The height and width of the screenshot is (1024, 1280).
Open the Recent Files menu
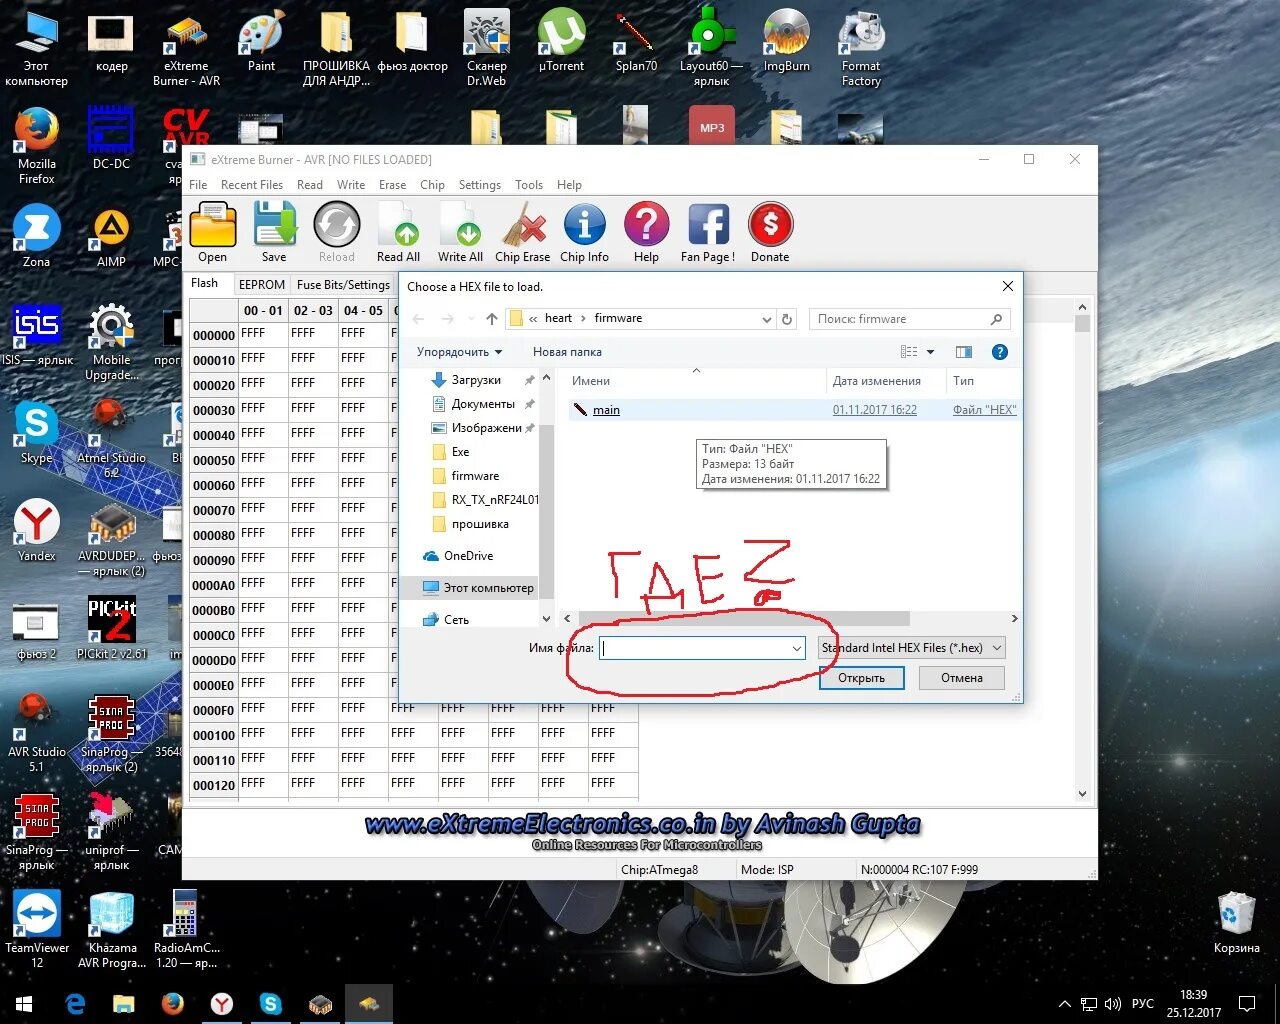pos(252,185)
